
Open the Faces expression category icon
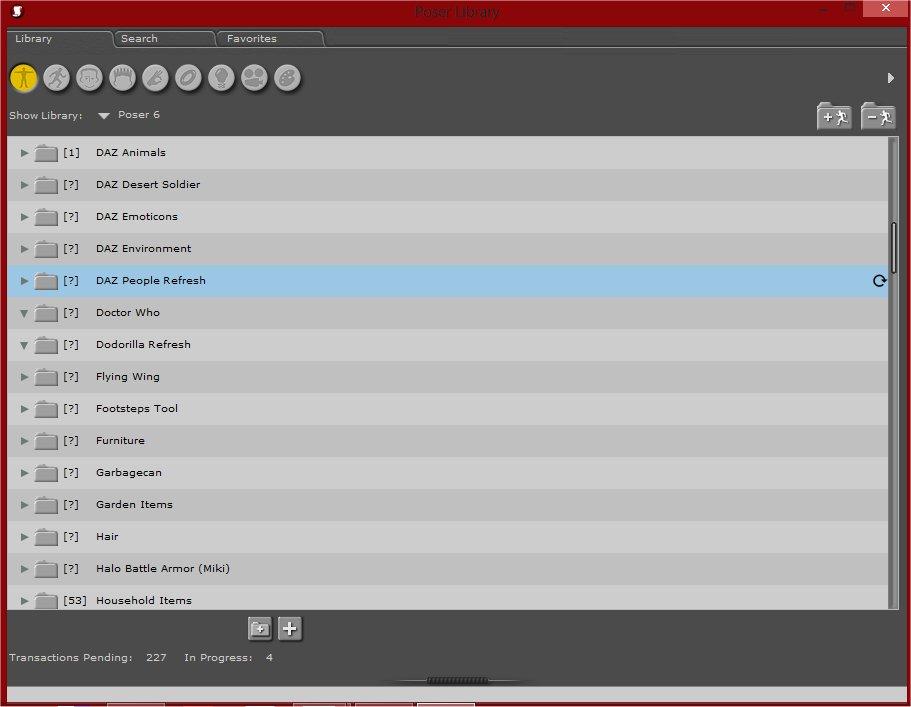89,78
